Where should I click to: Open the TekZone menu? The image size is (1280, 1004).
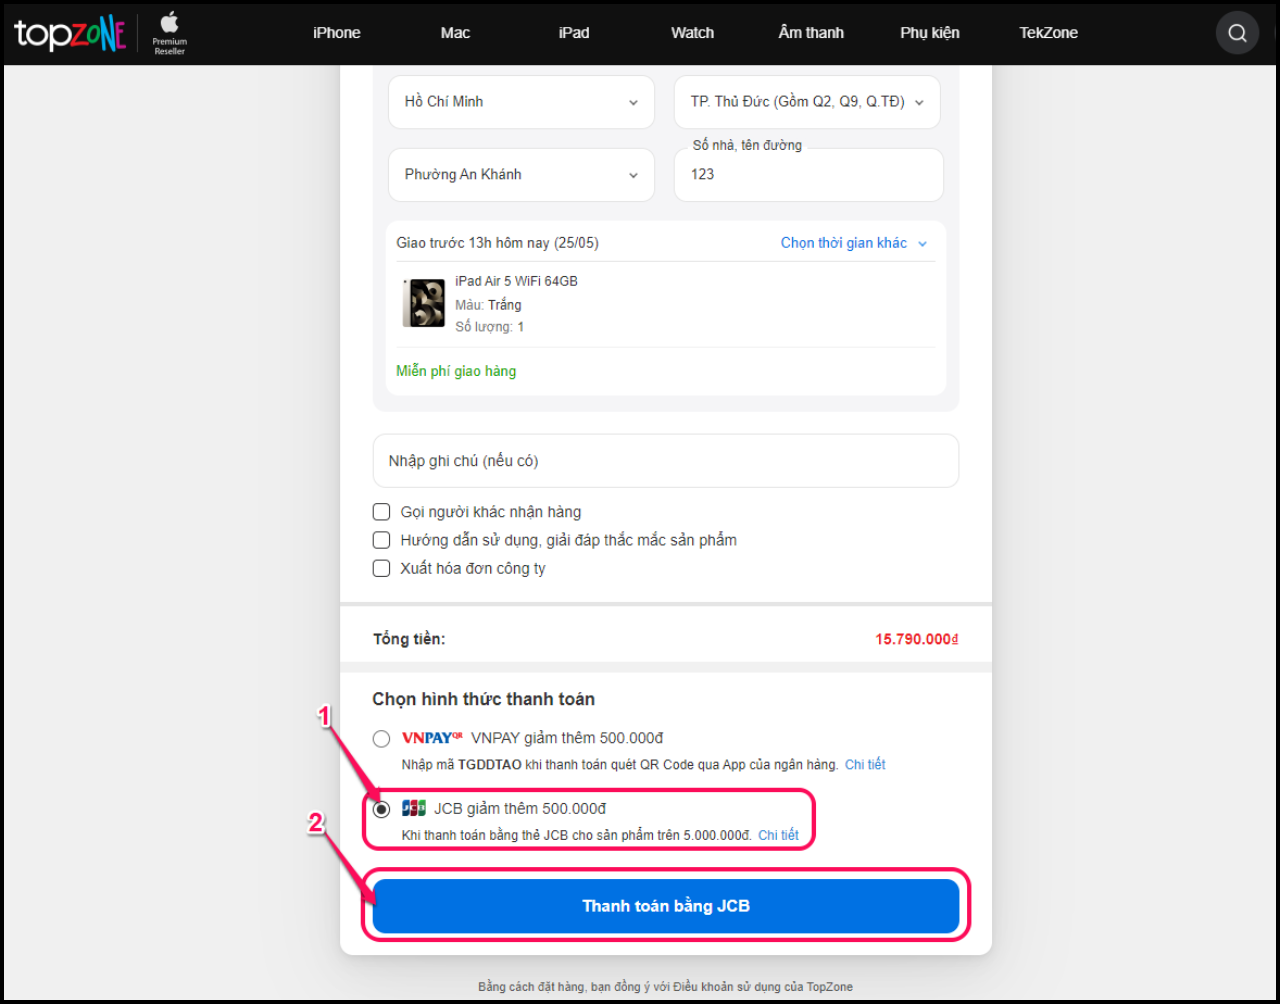point(1048,33)
